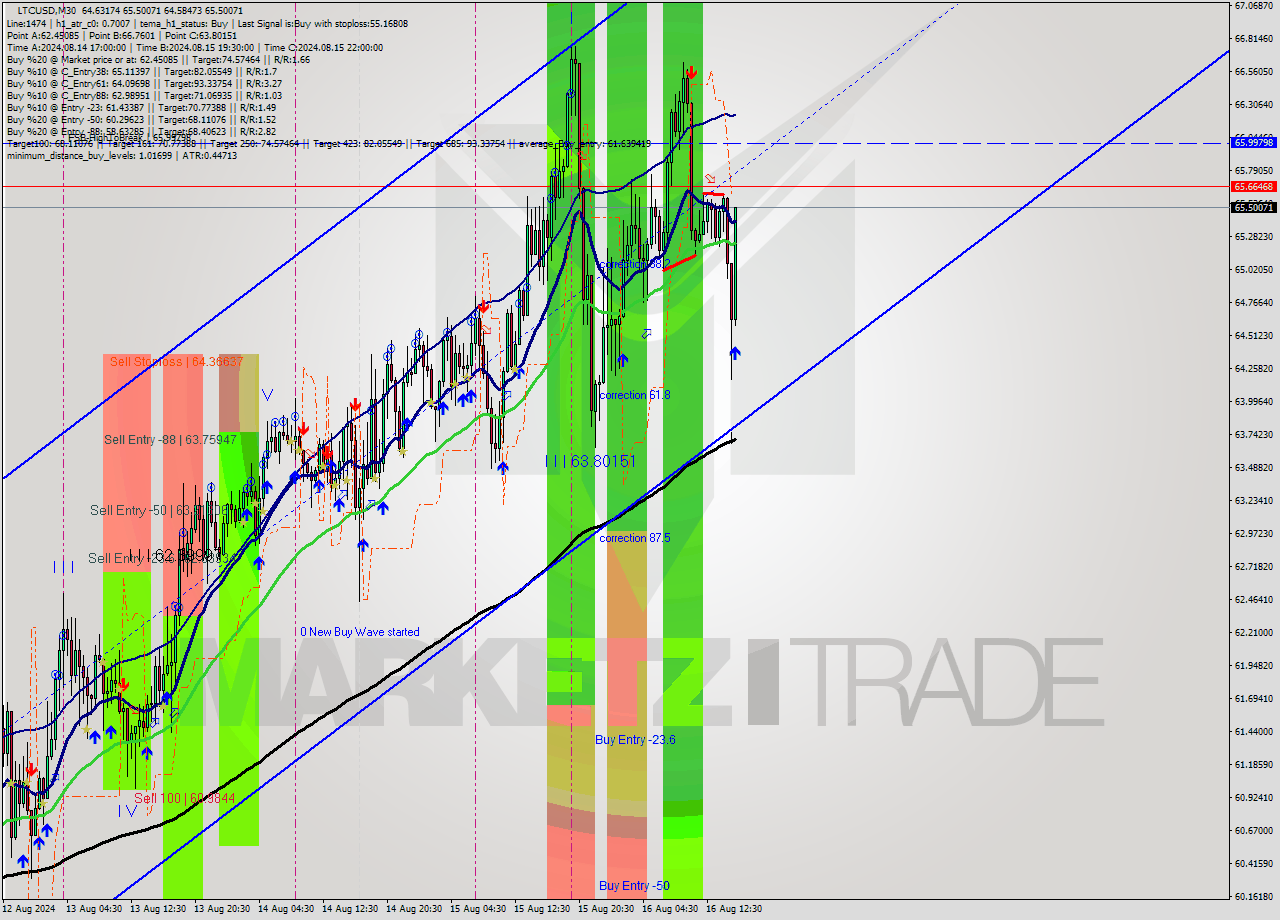Click '15 Aug 12:30' on the time axis
Viewport: 1280px width, 920px height.
point(542,909)
